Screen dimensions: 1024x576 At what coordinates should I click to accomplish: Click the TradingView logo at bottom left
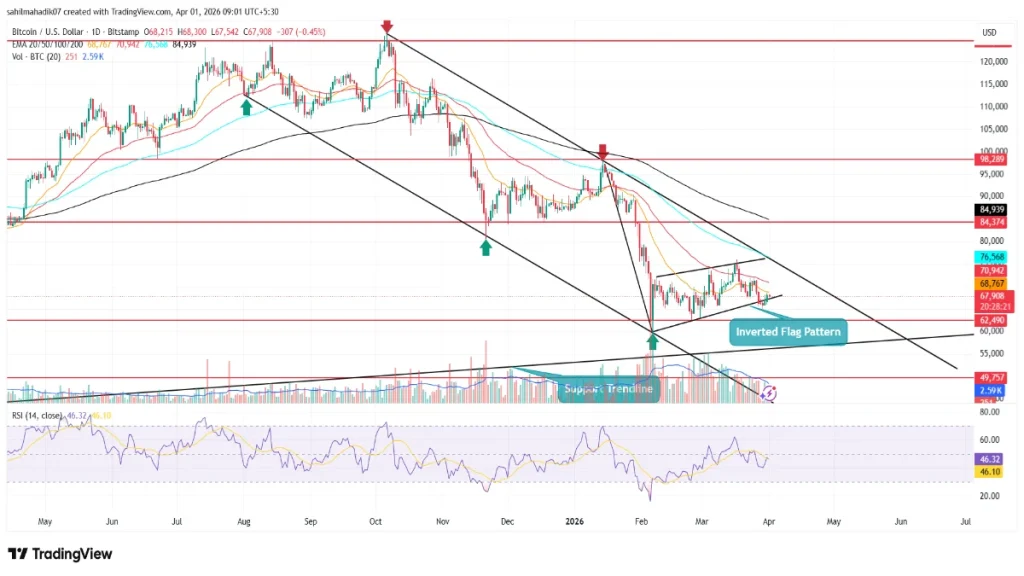60,554
